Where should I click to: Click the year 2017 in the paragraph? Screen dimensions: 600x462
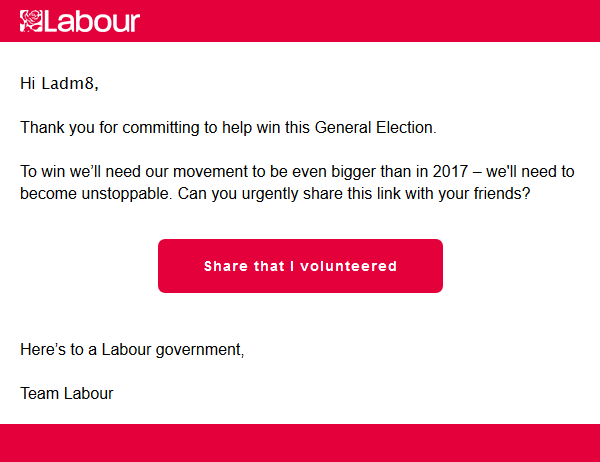point(450,171)
